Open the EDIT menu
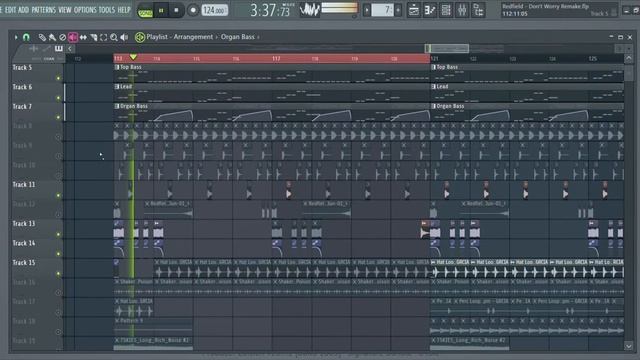This screenshot has height=360, width=640. [x=11, y=10]
